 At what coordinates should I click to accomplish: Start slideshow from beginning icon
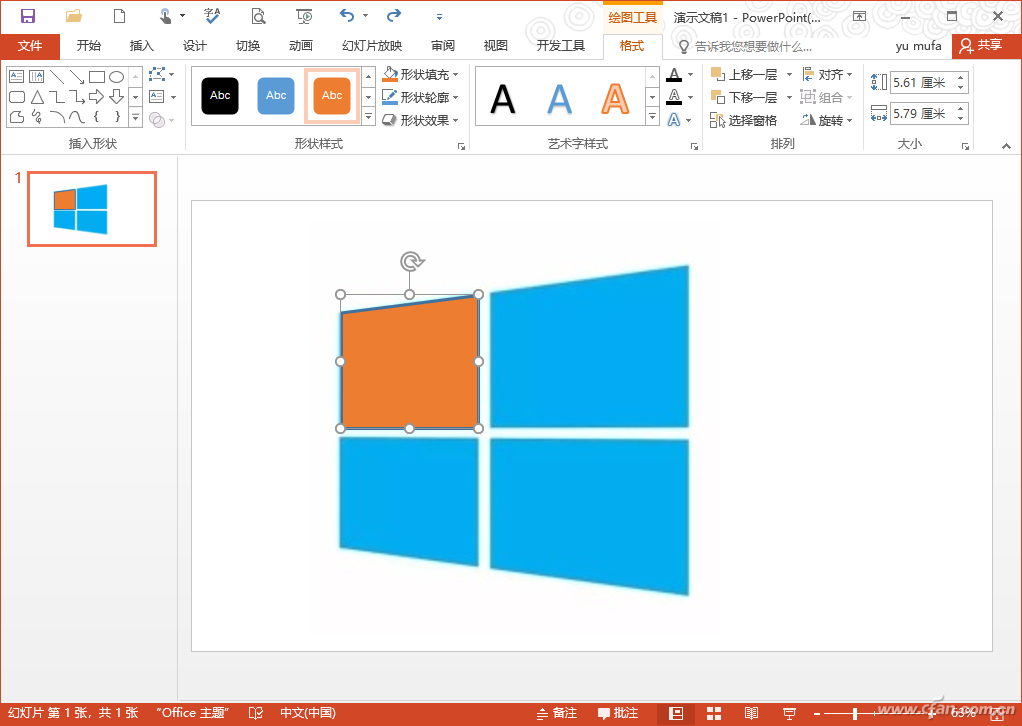[x=304, y=16]
